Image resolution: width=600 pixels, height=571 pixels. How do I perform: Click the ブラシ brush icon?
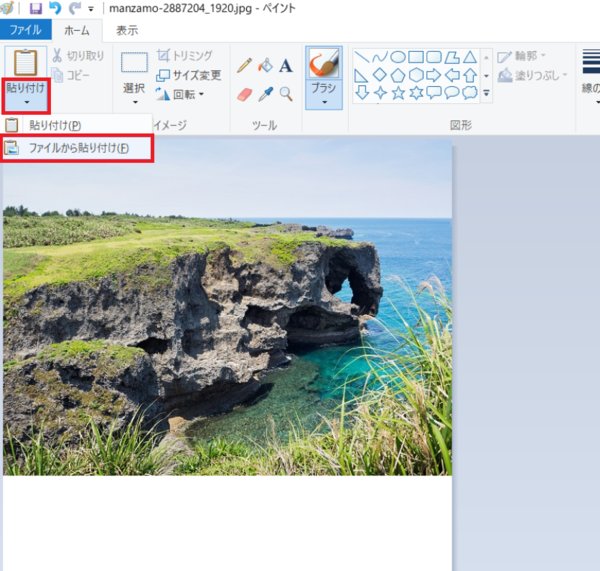[x=324, y=63]
